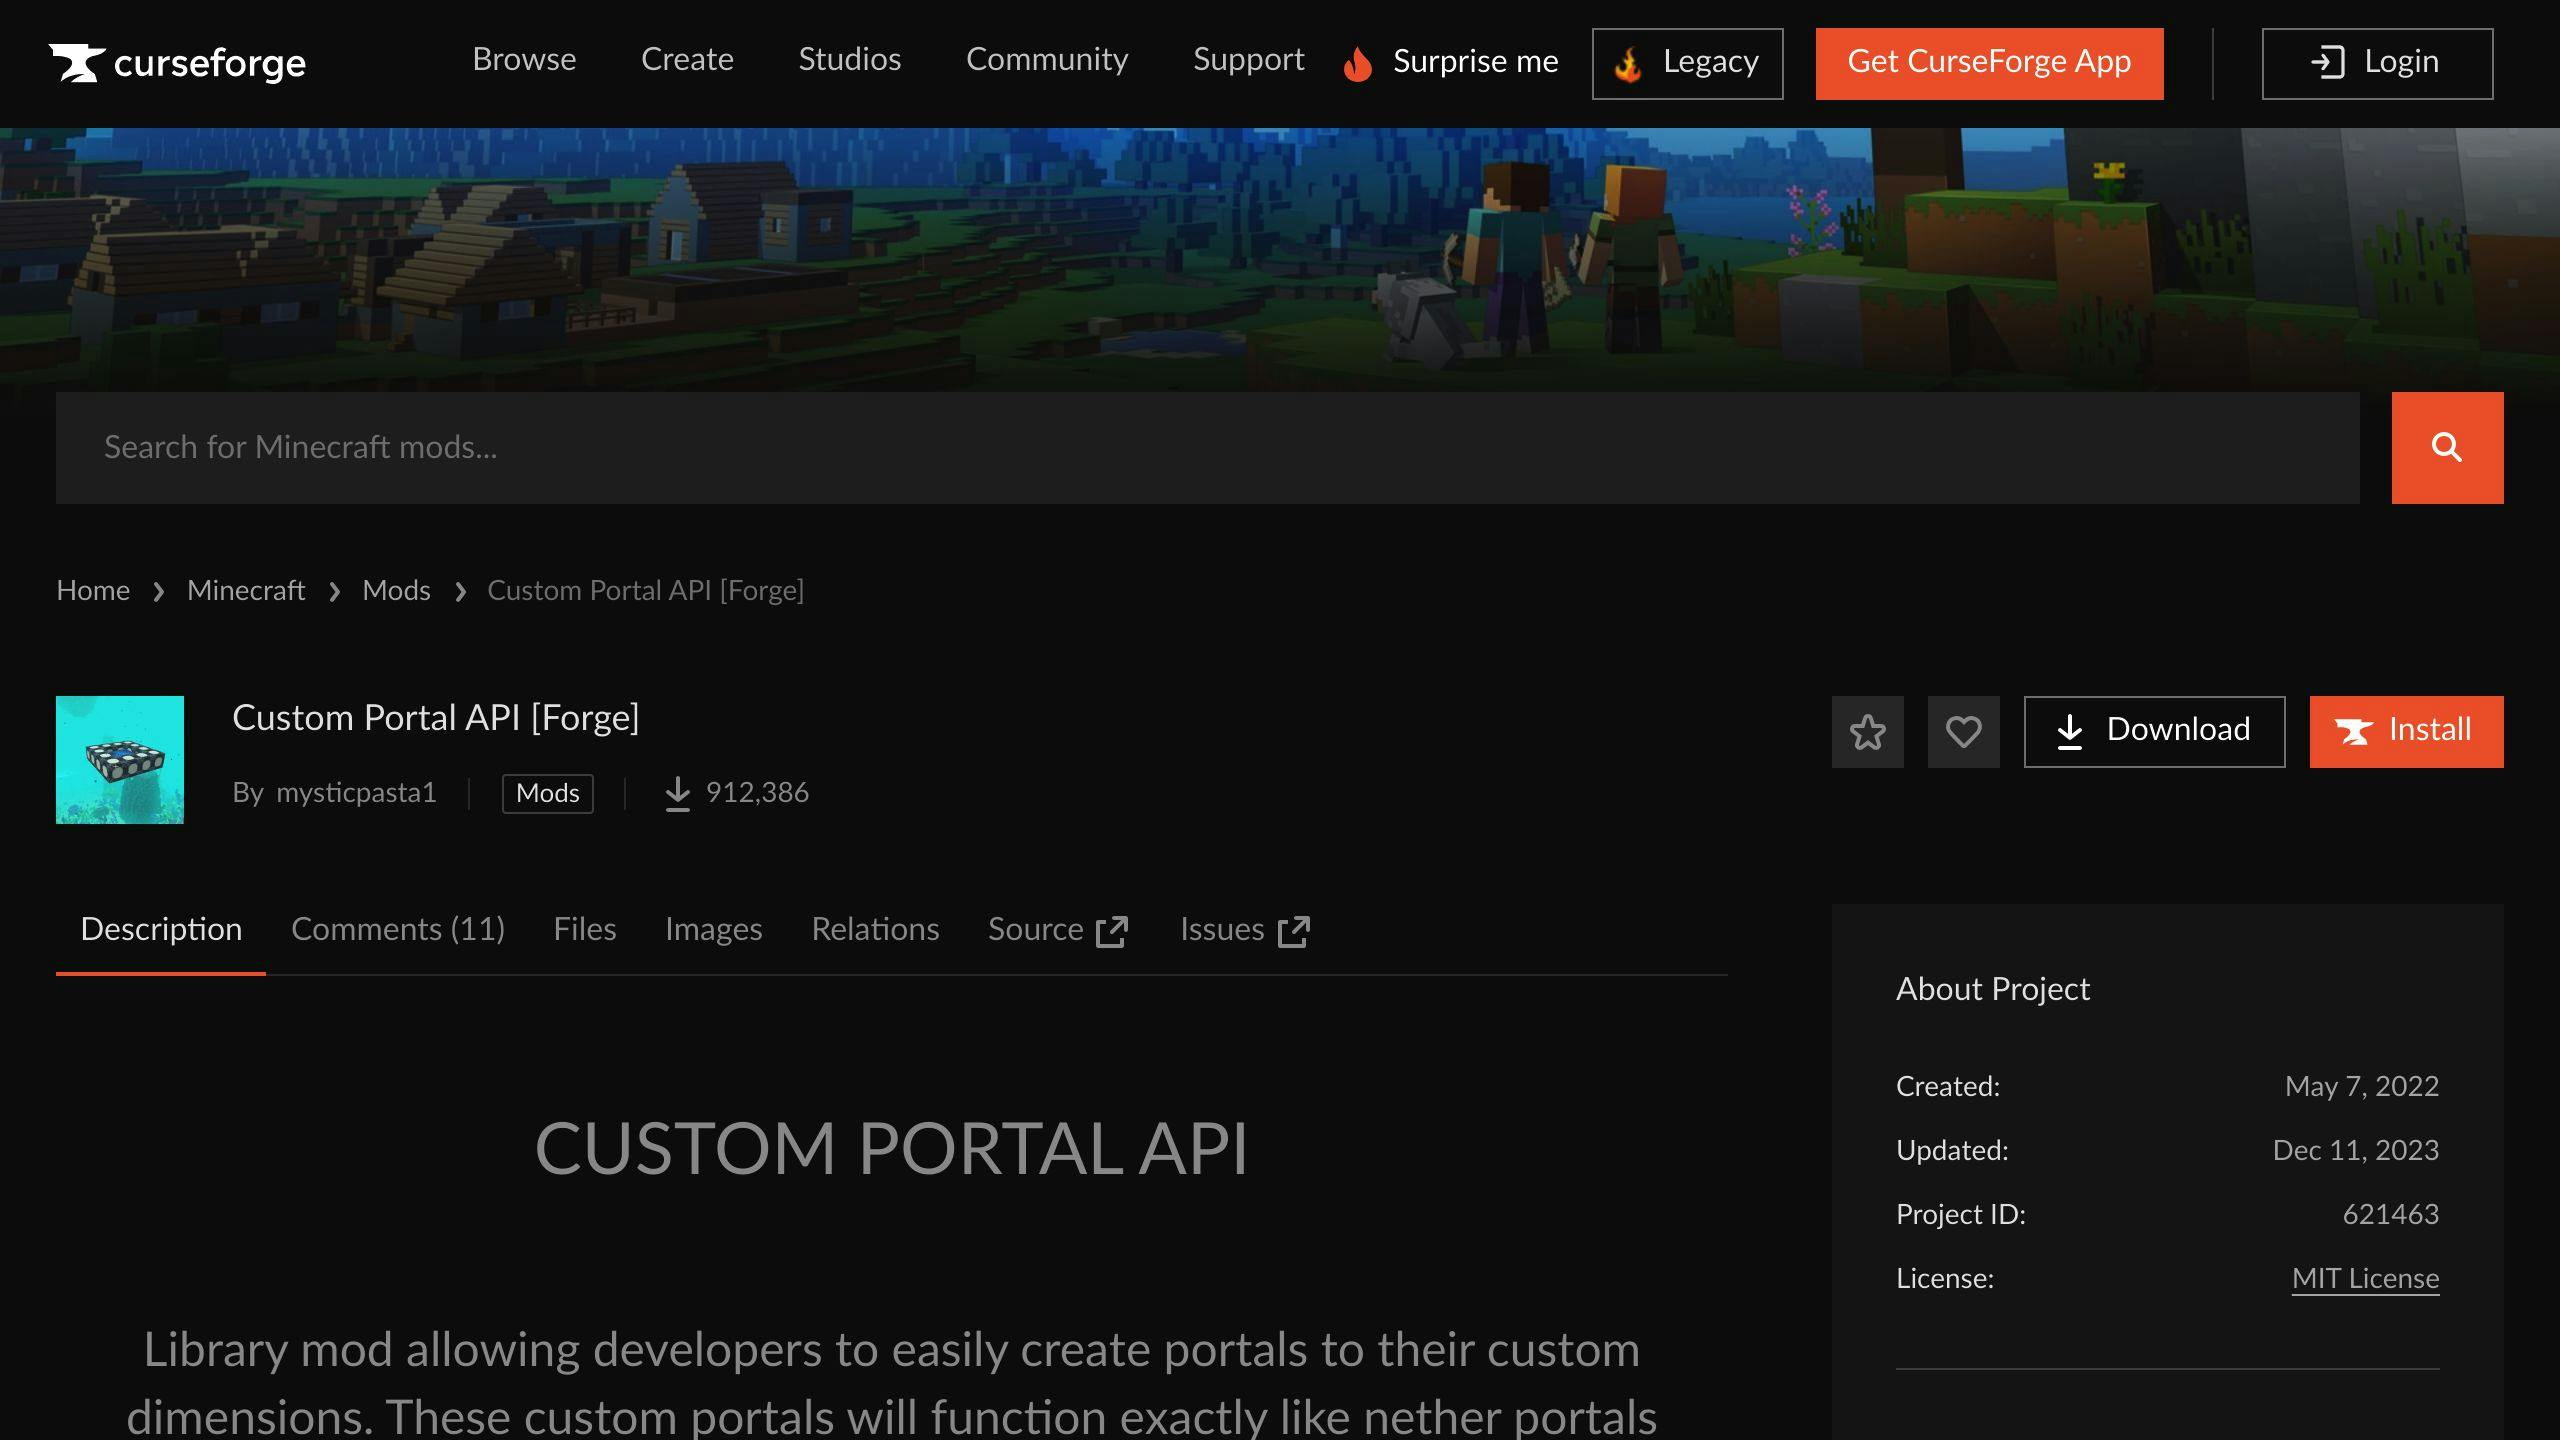Switch to the Images tab

tap(714, 930)
